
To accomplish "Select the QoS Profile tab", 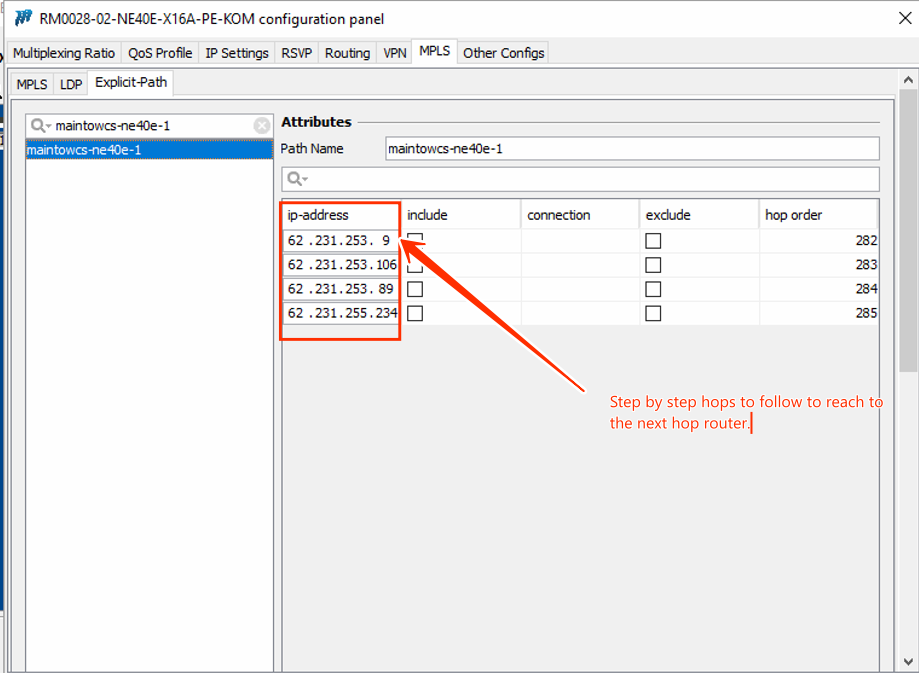I will pyautogui.click(x=160, y=53).
